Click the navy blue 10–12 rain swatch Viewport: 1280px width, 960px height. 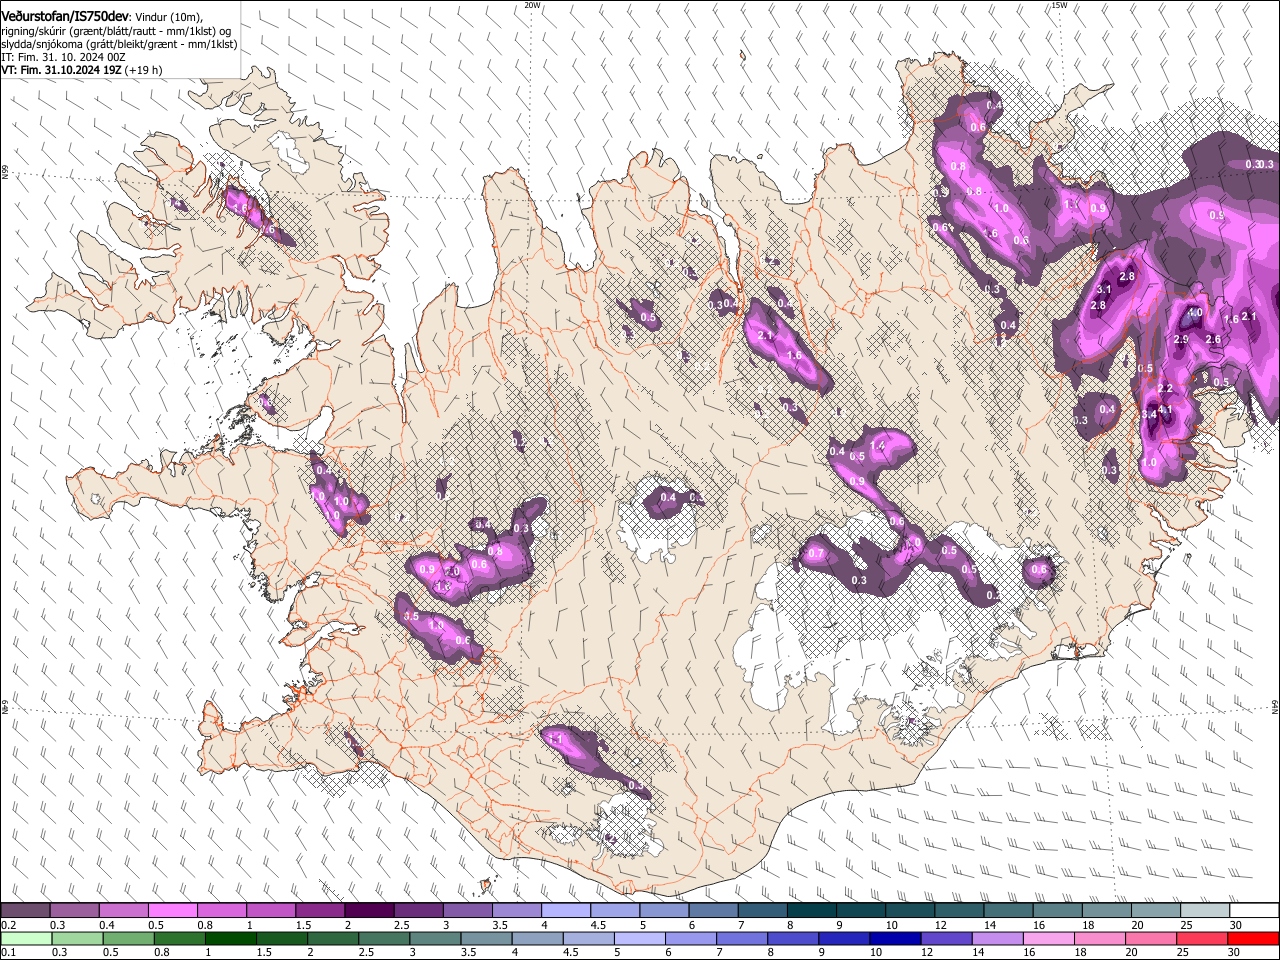894,938
